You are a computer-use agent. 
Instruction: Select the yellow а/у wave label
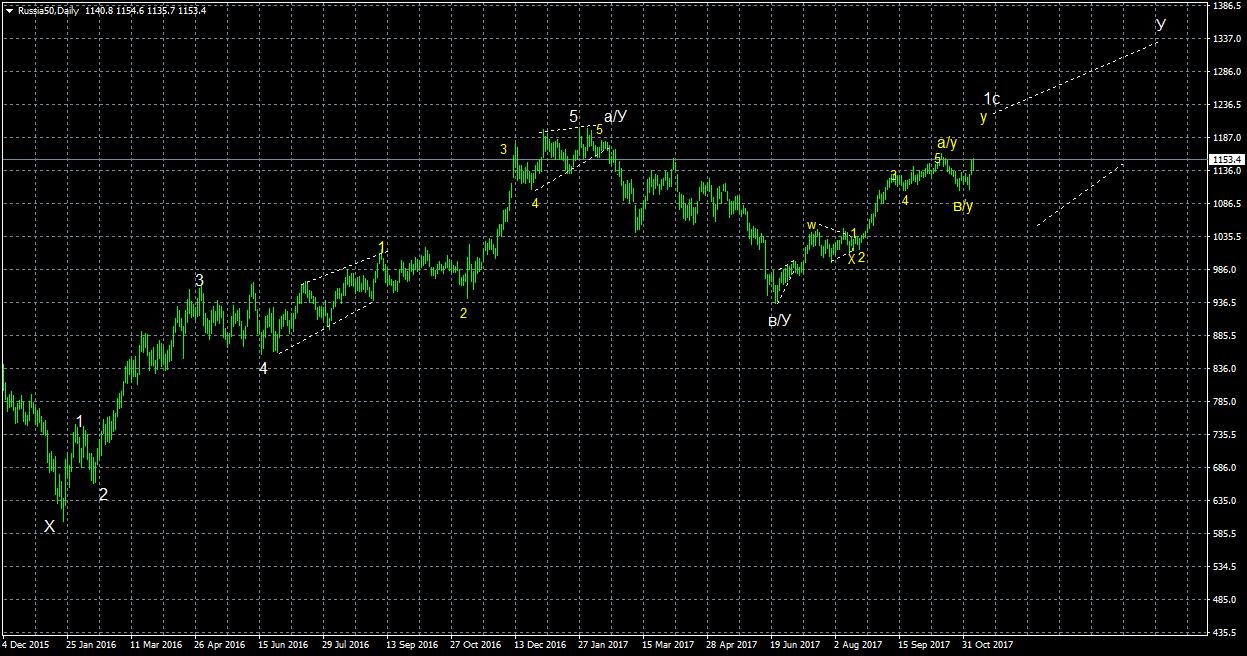[947, 143]
